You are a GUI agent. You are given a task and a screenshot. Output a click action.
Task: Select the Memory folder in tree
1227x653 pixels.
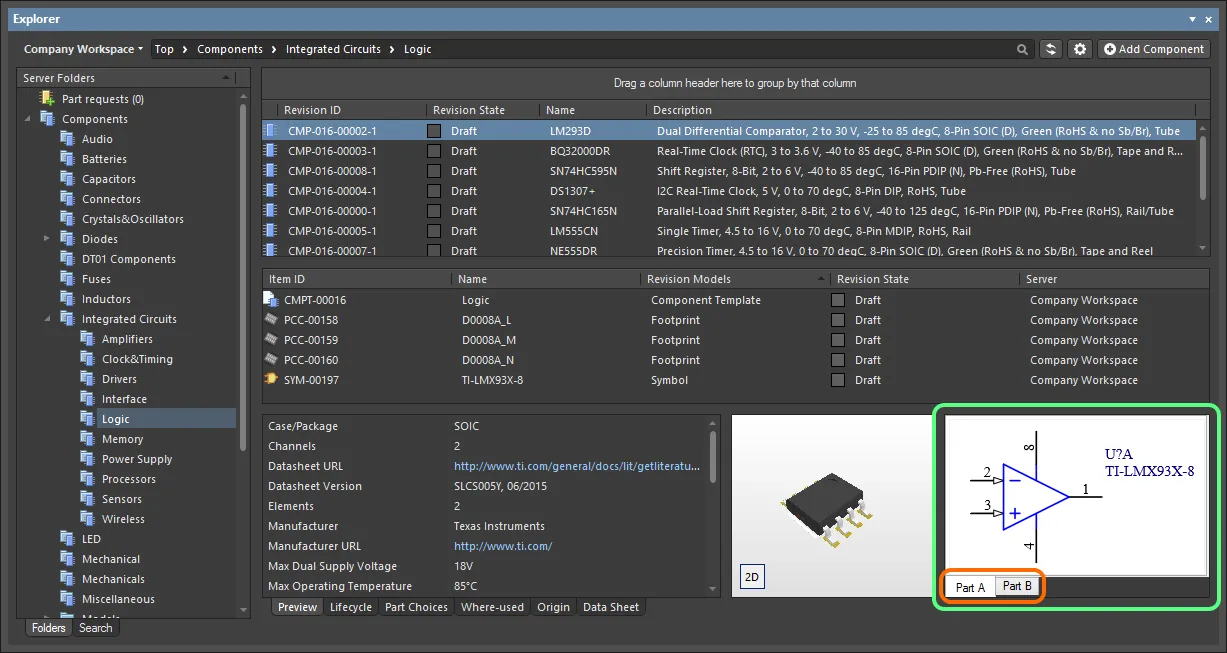[x=122, y=439]
